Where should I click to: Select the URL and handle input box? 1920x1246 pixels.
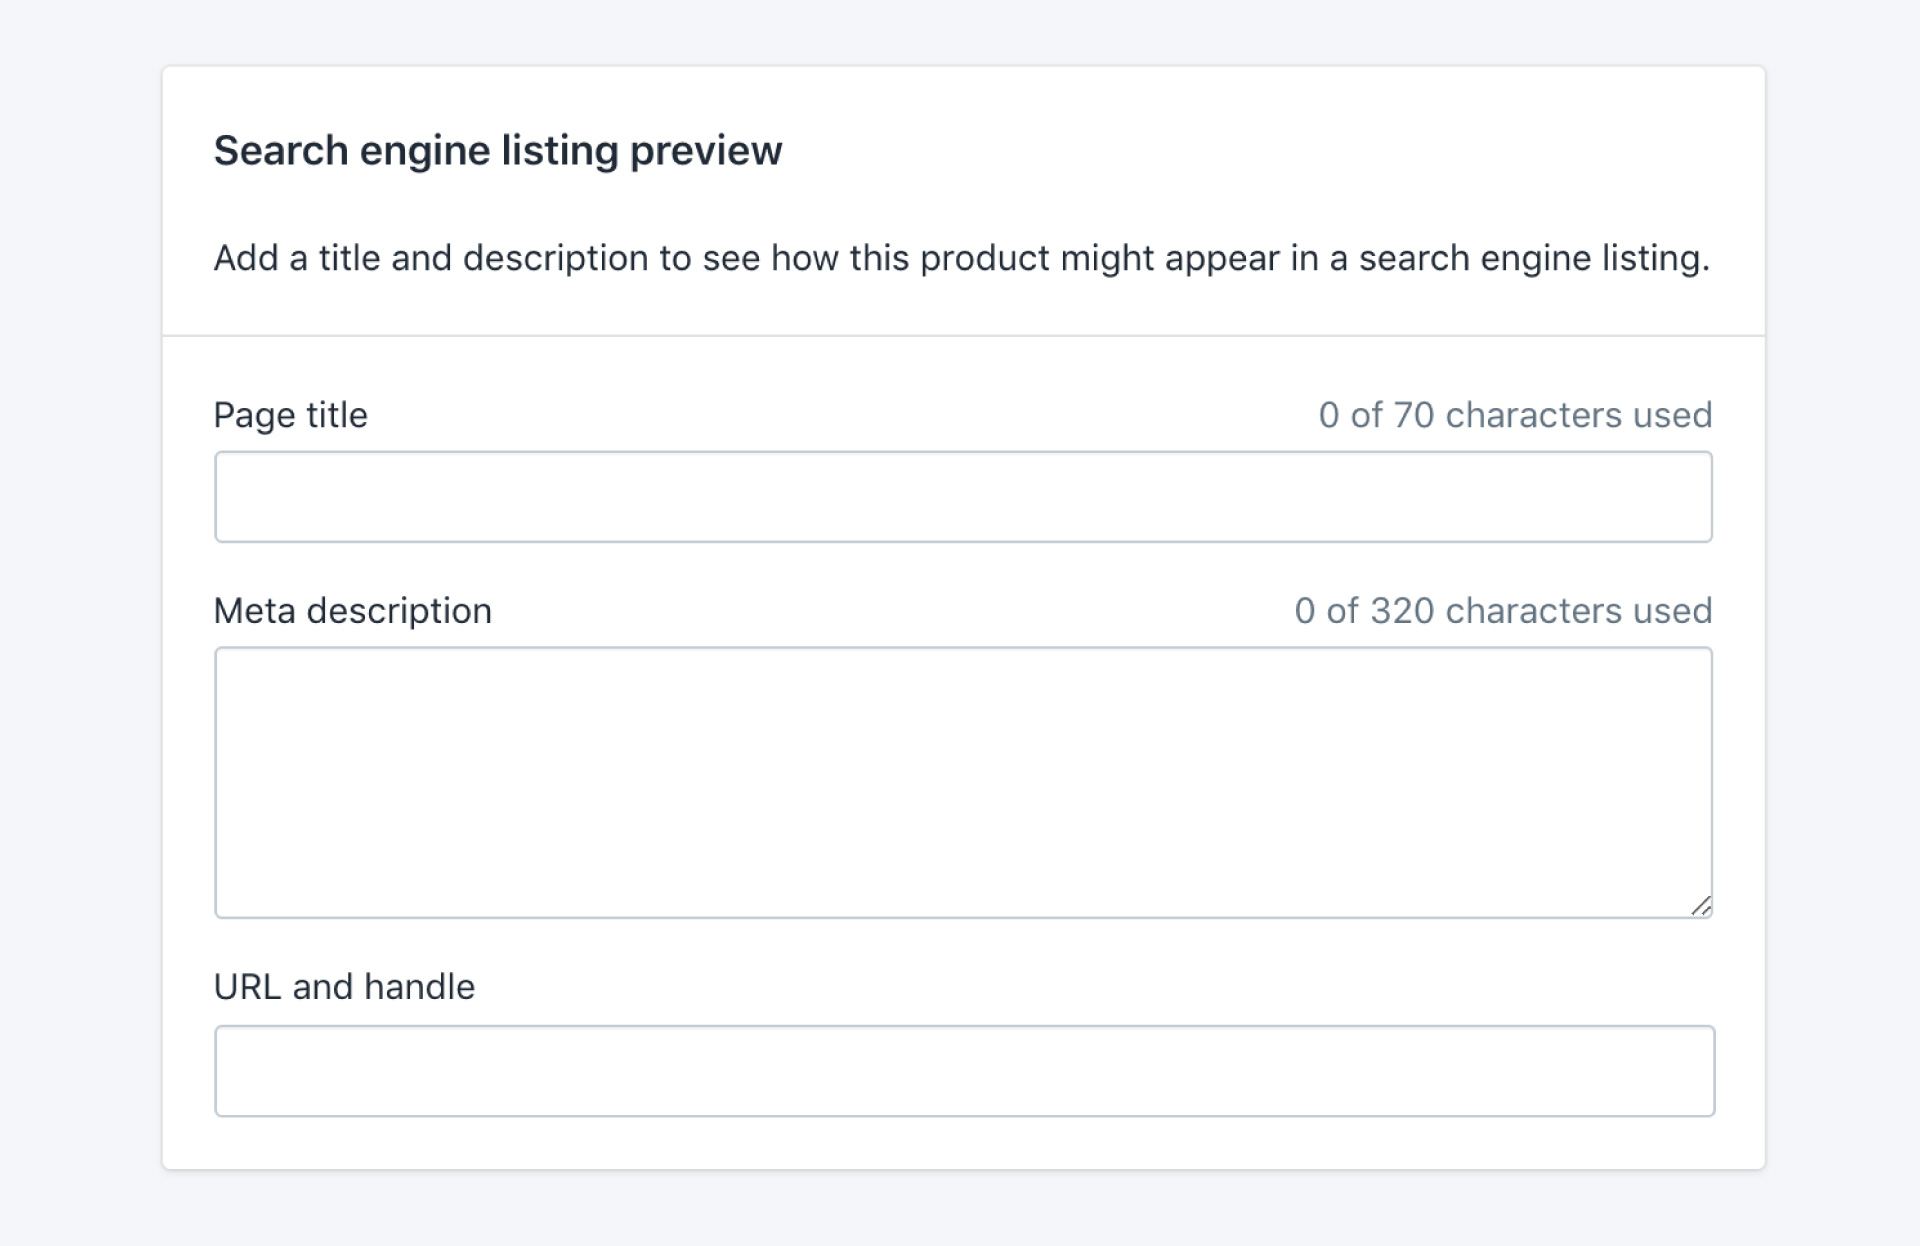[964, 1071]
